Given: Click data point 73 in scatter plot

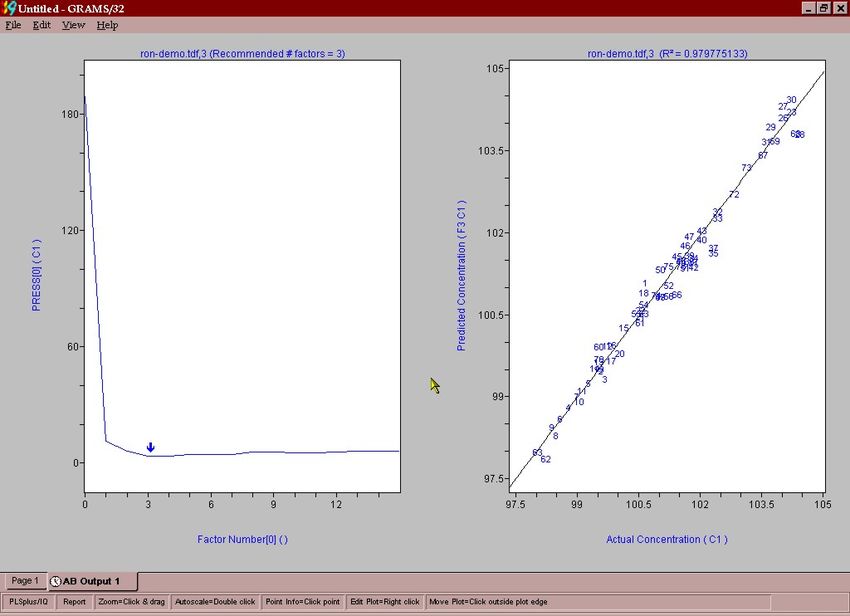Looking at the screenshot, I should 746,168.
